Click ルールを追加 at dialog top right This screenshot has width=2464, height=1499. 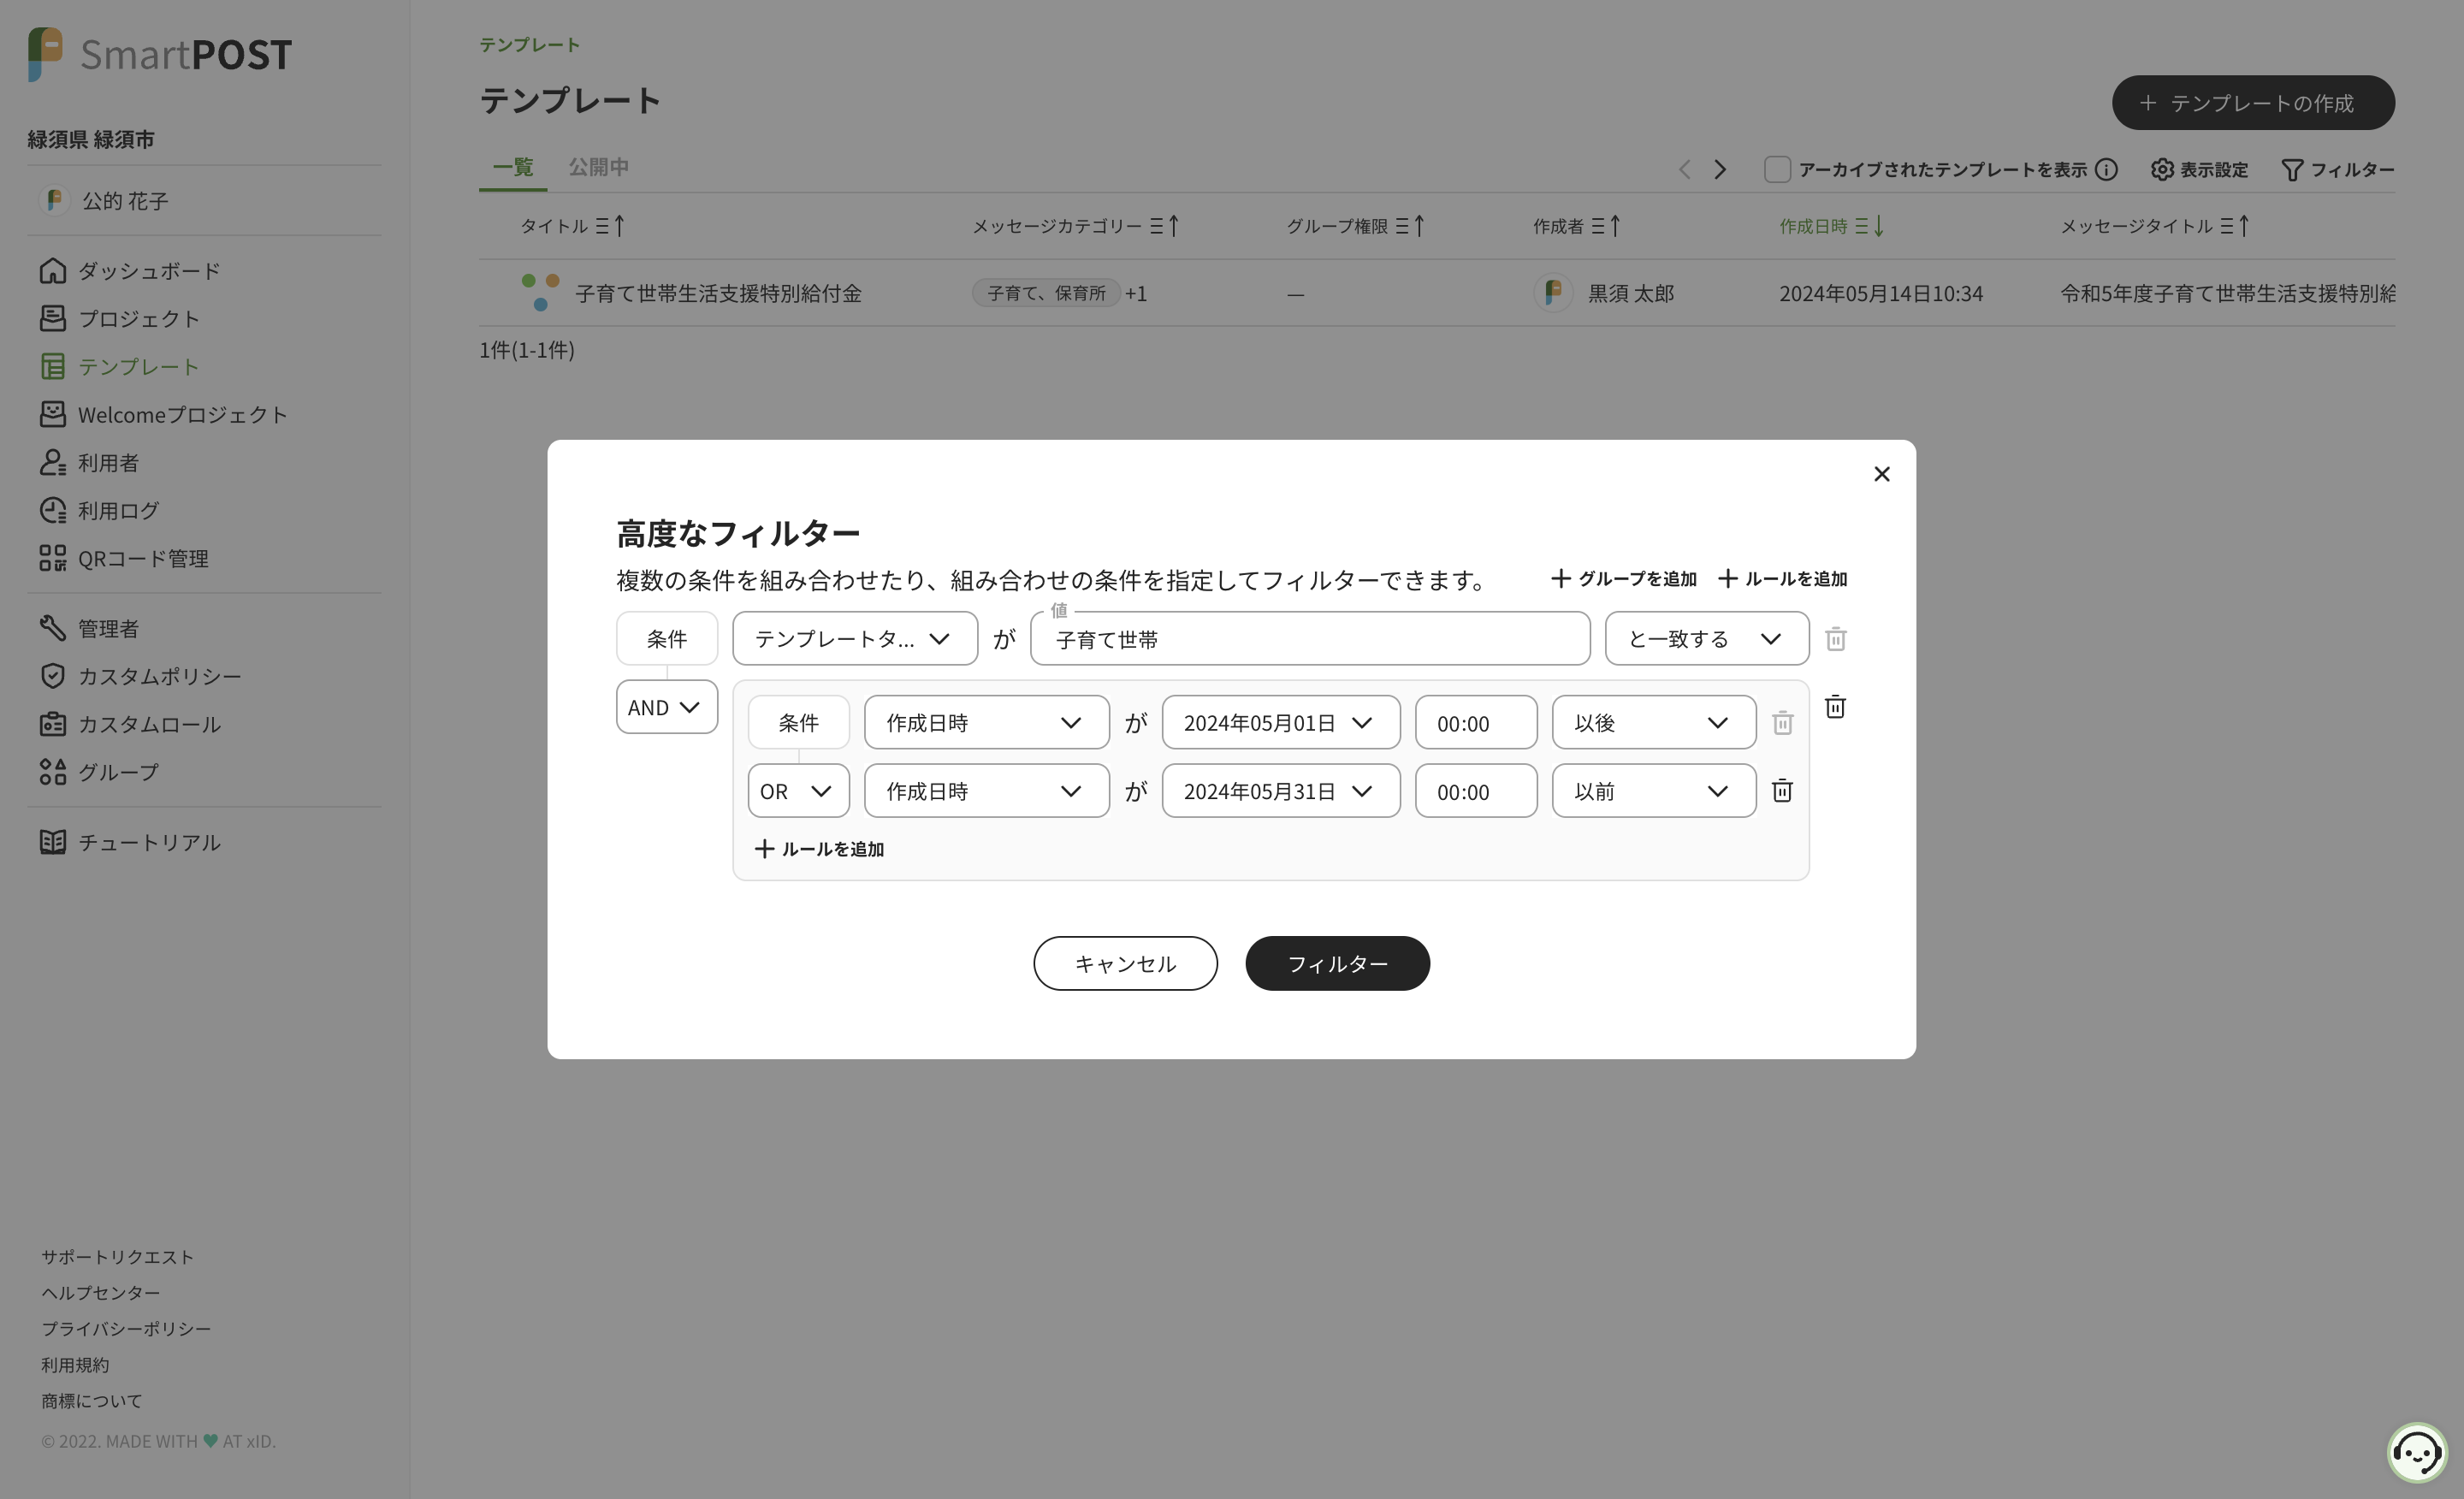coord(1782,578)
